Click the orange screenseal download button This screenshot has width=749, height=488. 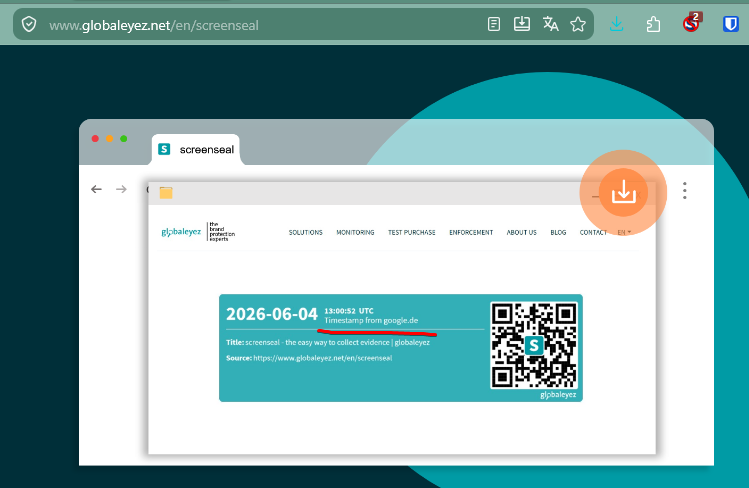[x=623, y=192]
